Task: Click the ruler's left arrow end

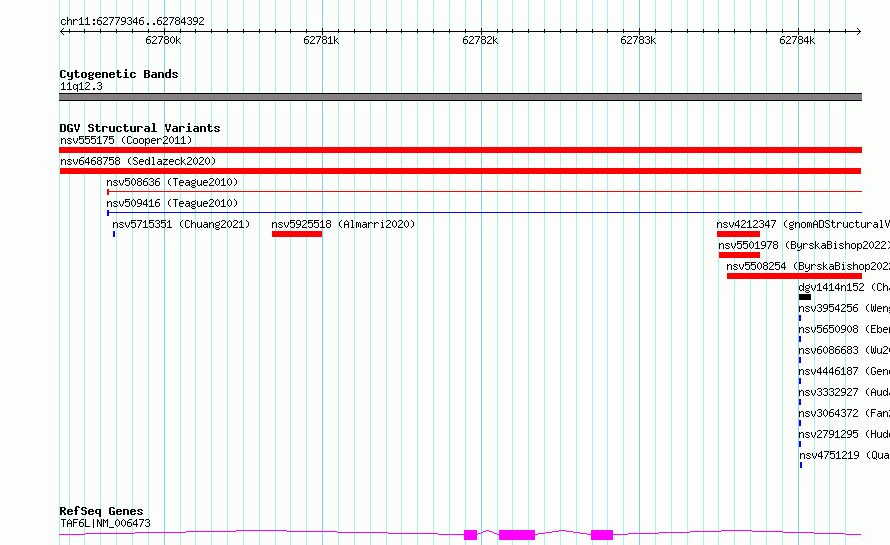Action: [x=62, y=31]
